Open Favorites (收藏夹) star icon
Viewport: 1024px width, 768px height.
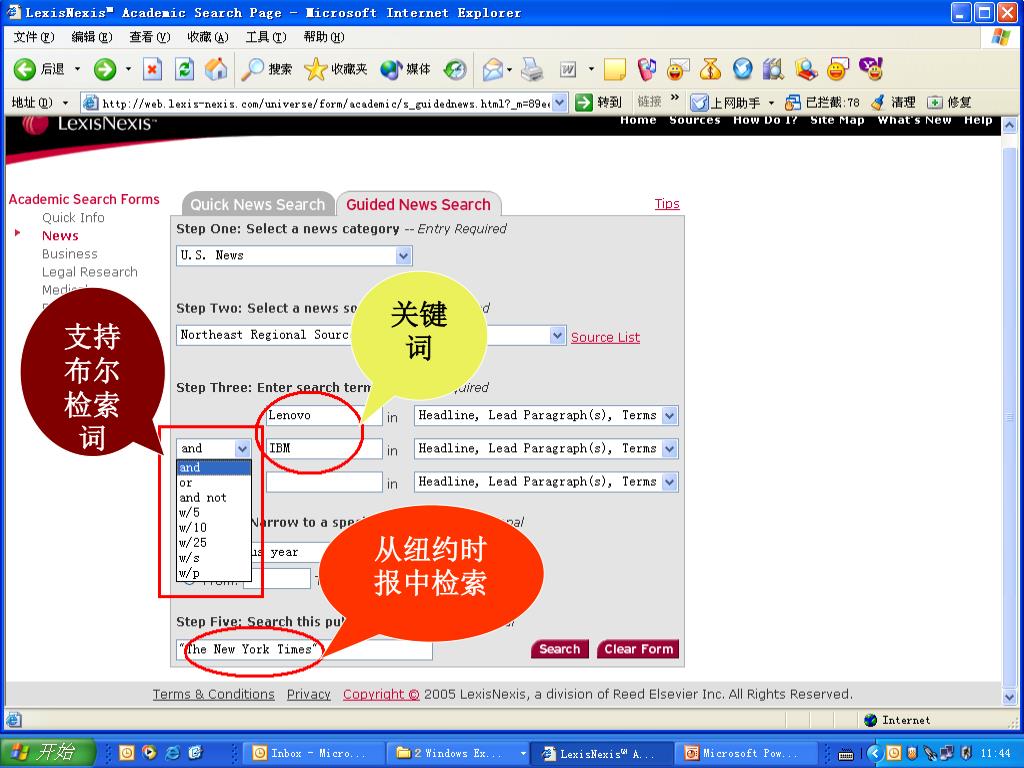[336, 69]
